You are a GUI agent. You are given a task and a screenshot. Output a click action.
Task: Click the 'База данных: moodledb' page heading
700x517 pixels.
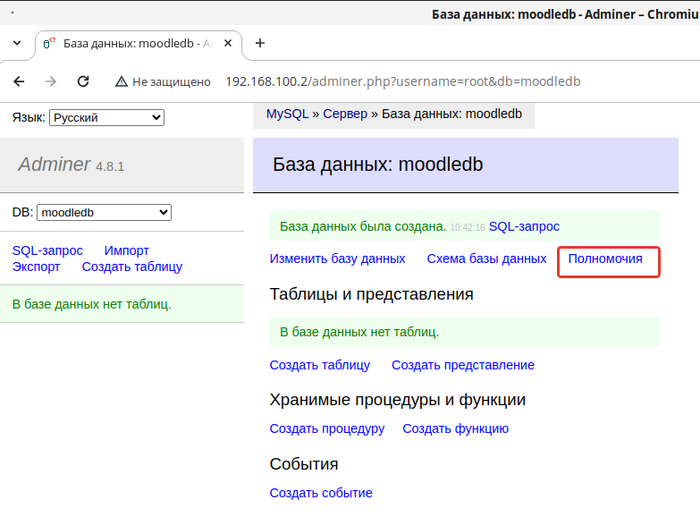(x=378, y=164)
